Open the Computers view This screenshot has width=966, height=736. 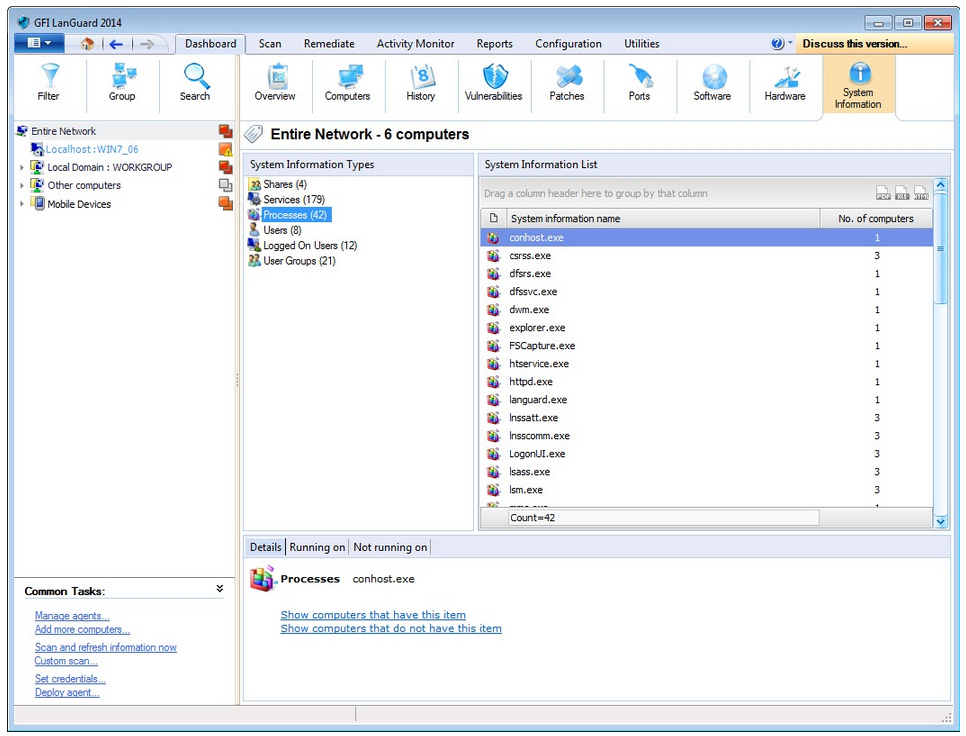pyautogui.click(x=347, y=83)
